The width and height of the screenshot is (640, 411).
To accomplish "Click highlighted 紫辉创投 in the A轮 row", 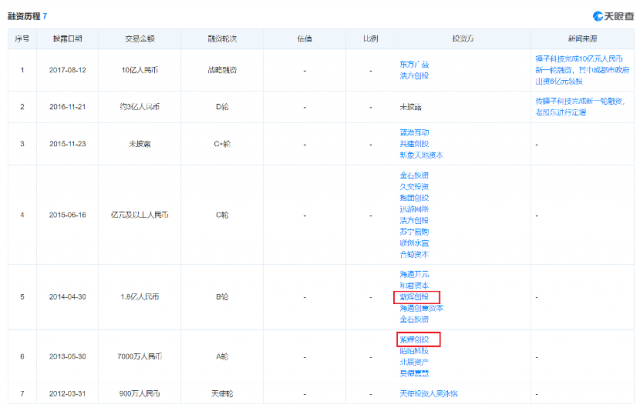I will coord(414,340).
